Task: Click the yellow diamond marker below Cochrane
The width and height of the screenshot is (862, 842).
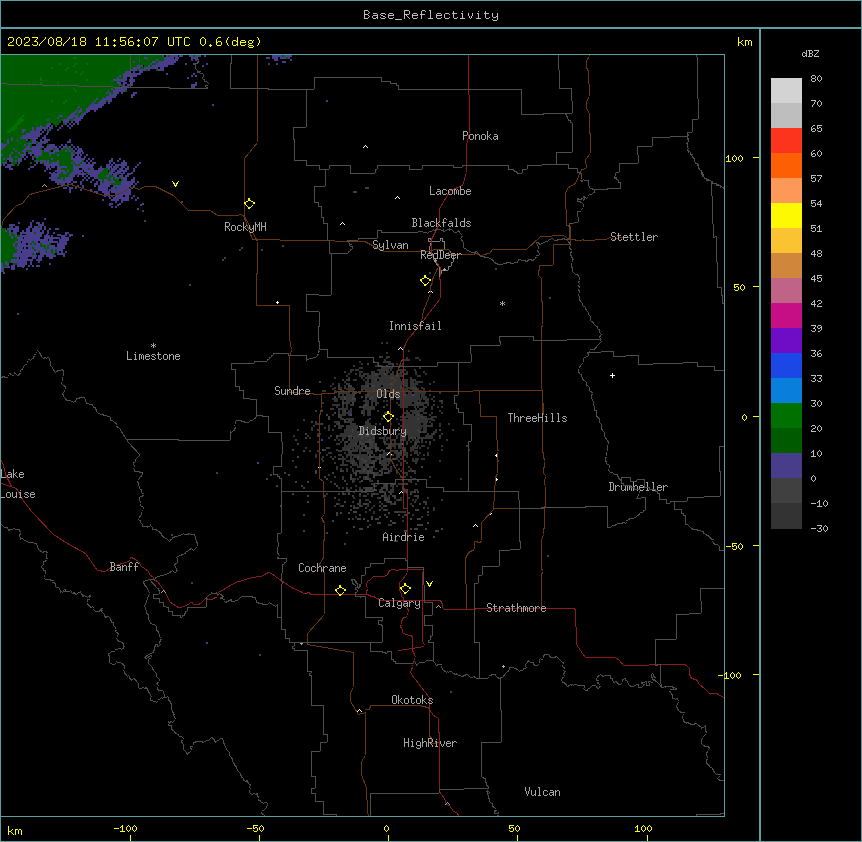Action: (x=340, y=590)
